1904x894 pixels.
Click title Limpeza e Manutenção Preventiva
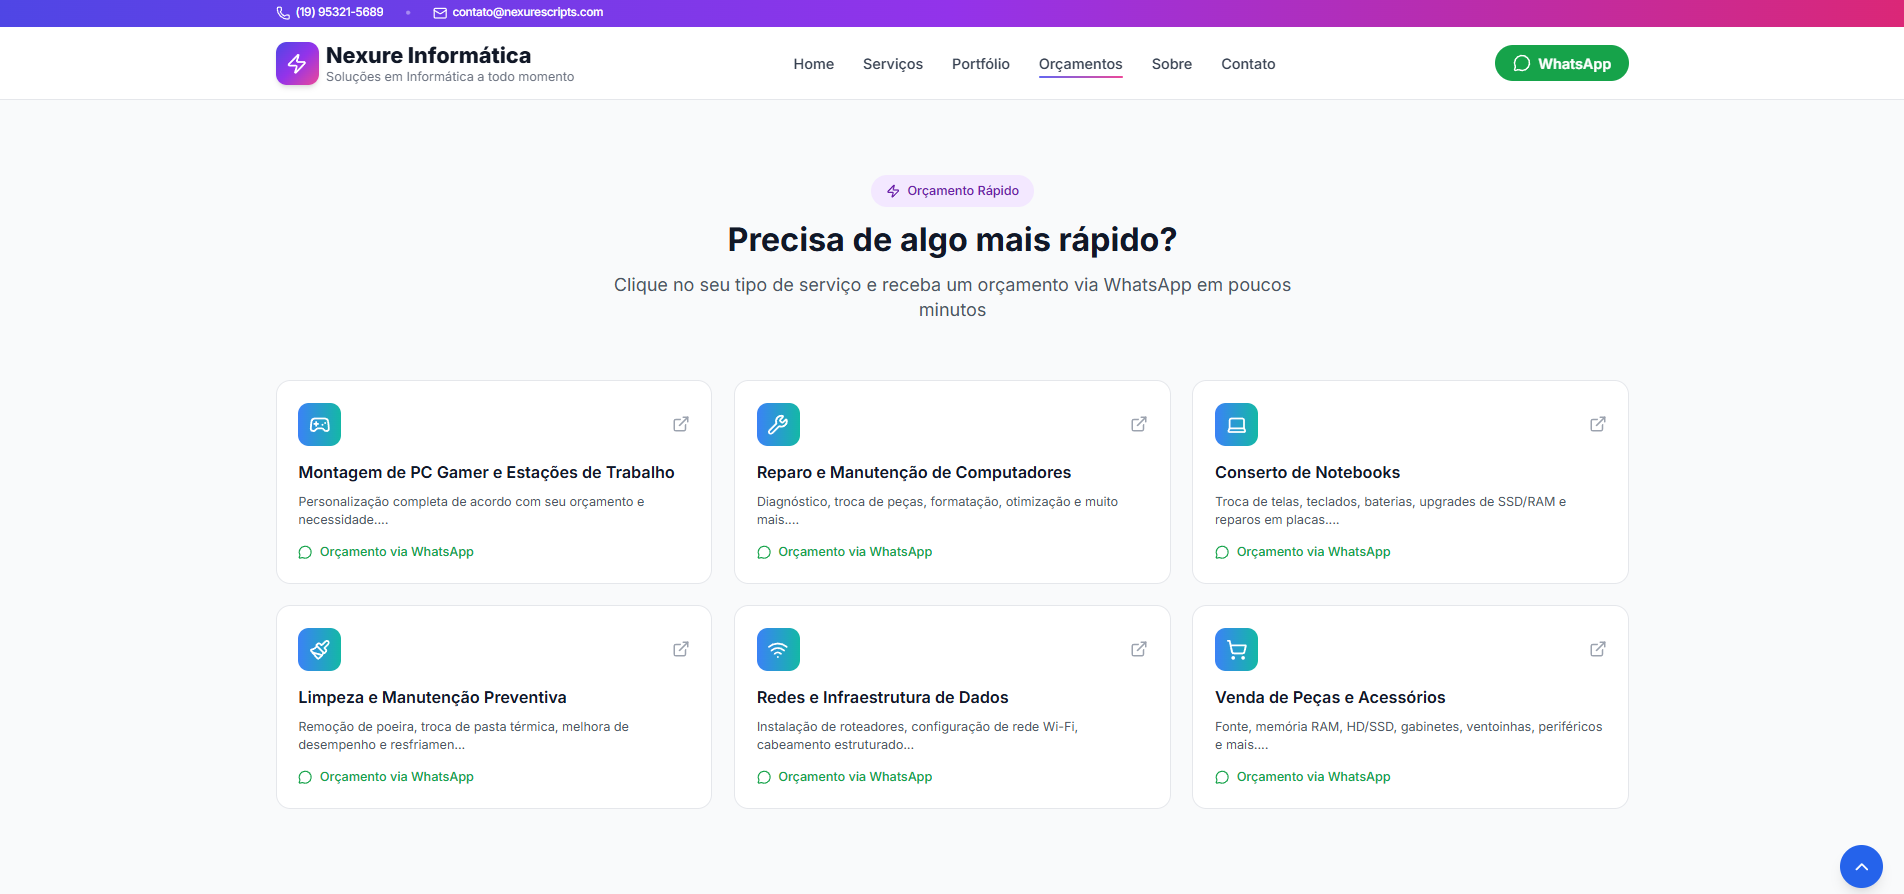click(432, 698)
